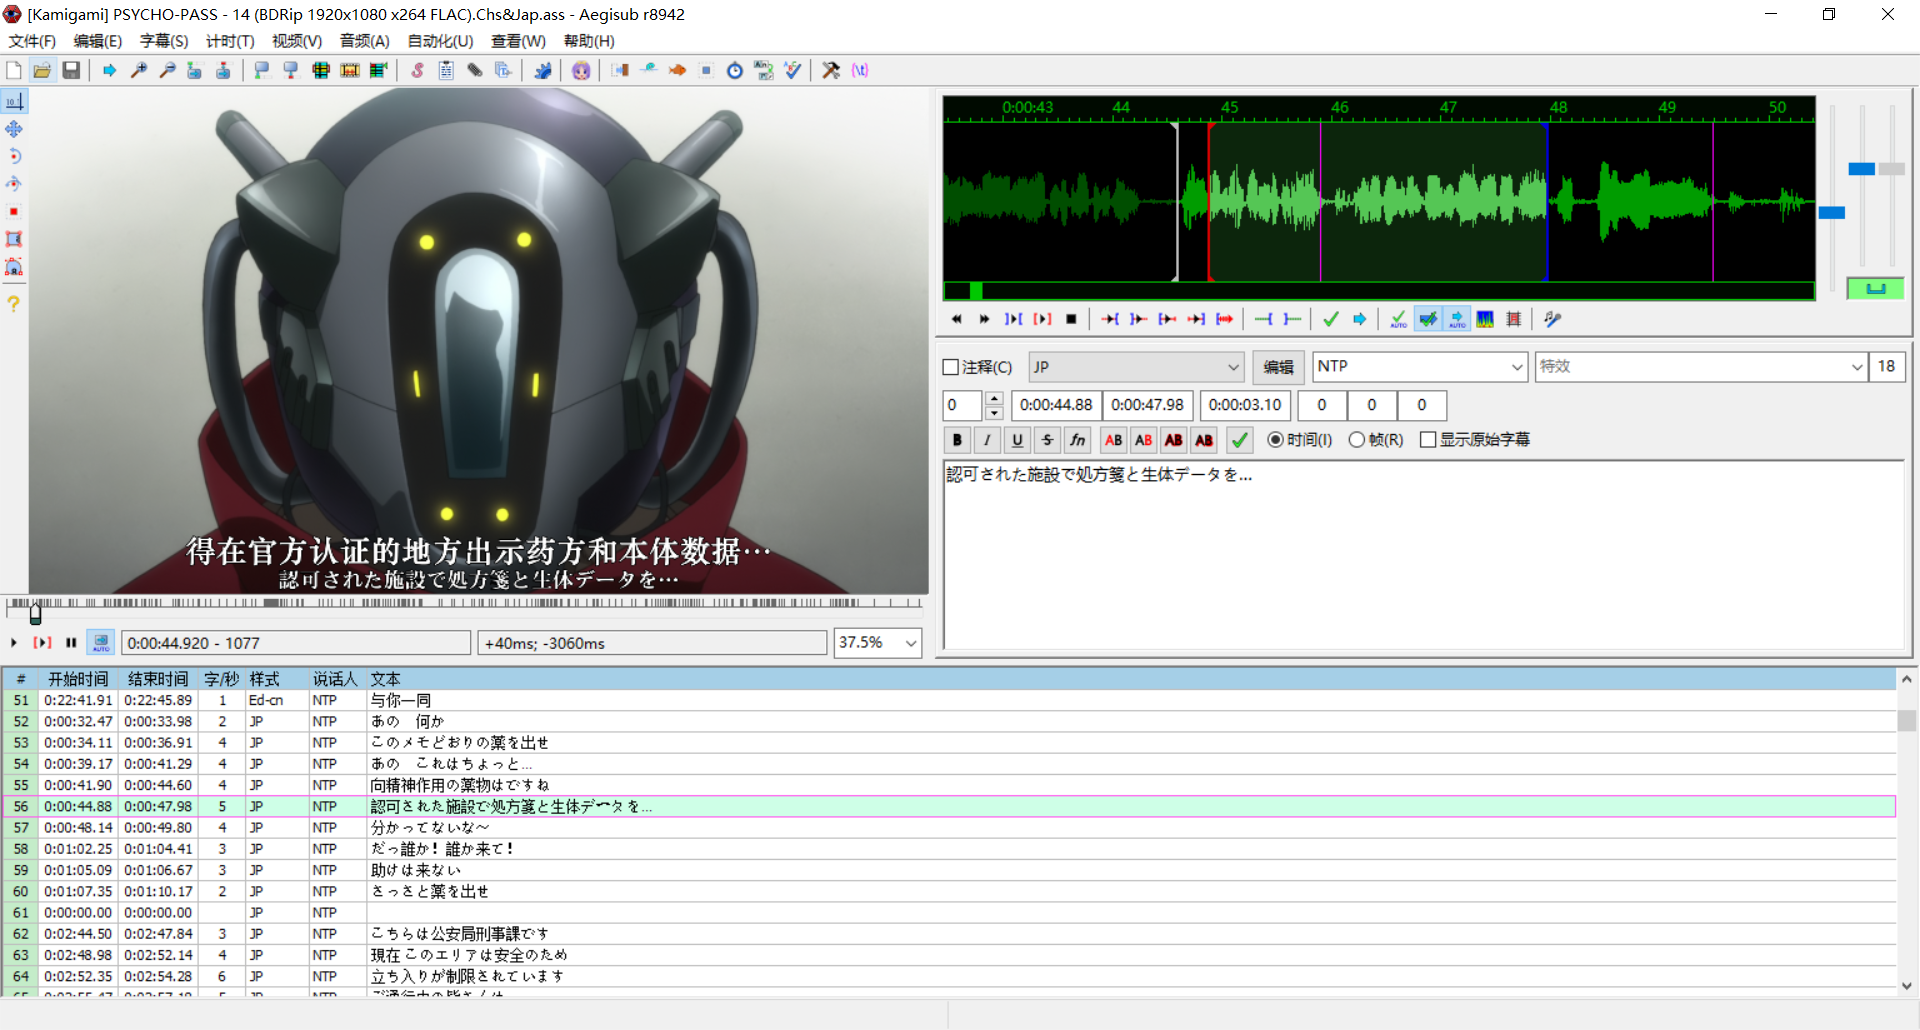The width and height of the screenshot is (1920, 1030).
Task: Toggle audio auto-scroll
Action: click(1457, 319)
